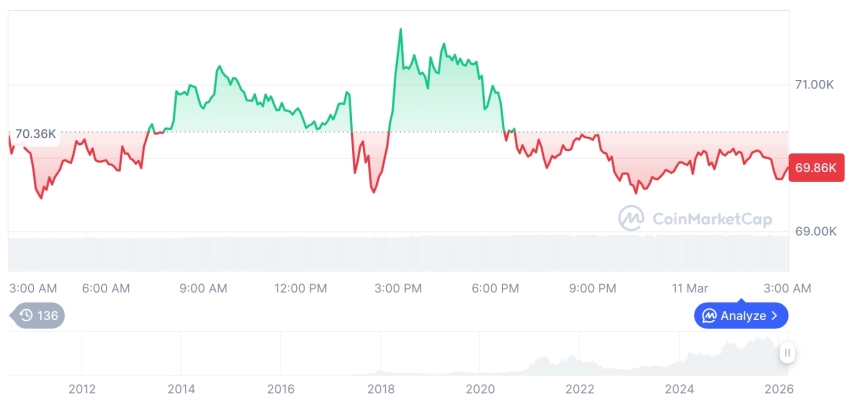Click the 70.36K opening price label
The width and height of the screenshot is (860, 401).
pos(36,134)
